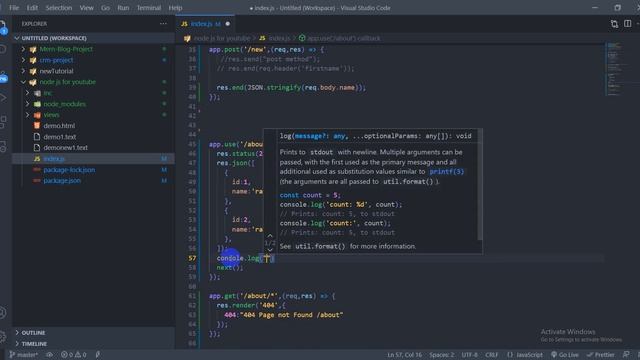Click '404 Page not Found /about' string
Screen dimensions: 640x360
(x=293, y=315)
